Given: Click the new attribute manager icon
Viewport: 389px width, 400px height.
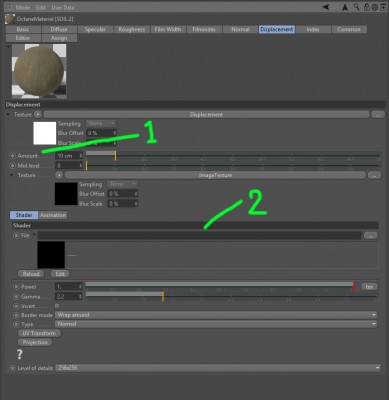Looking at the screenshot, I should click(x=383, y=7).
